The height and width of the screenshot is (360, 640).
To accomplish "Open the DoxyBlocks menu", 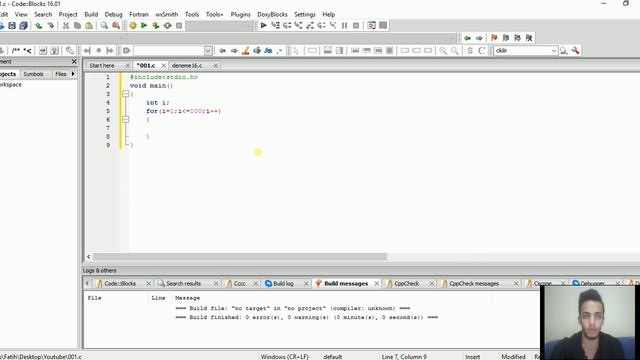I will [x=272, y=14].
